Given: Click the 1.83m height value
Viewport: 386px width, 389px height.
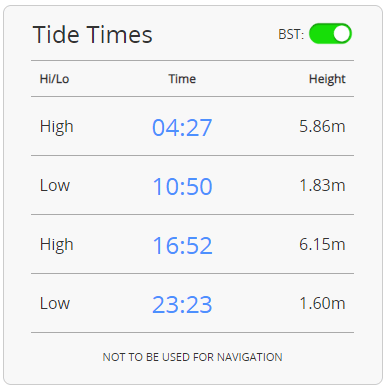Looking at the screenshot, I should [322, 185].
